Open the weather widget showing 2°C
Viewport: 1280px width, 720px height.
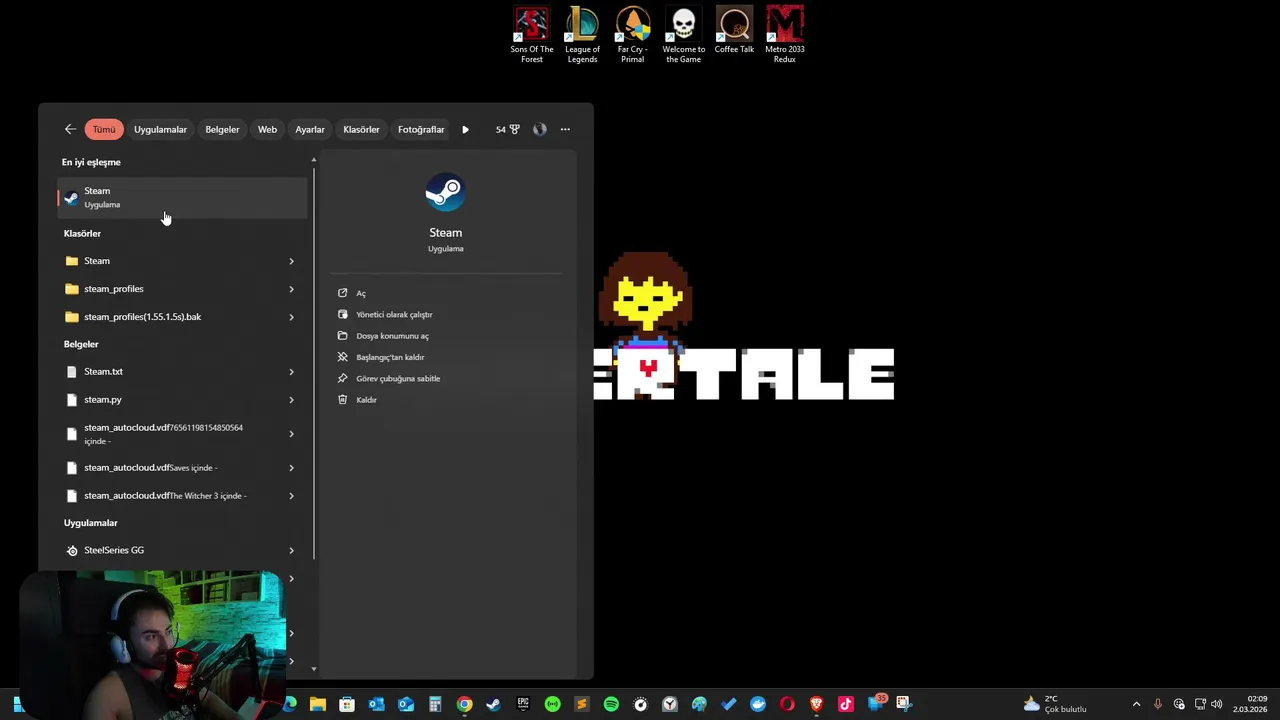pos(1055,704)
